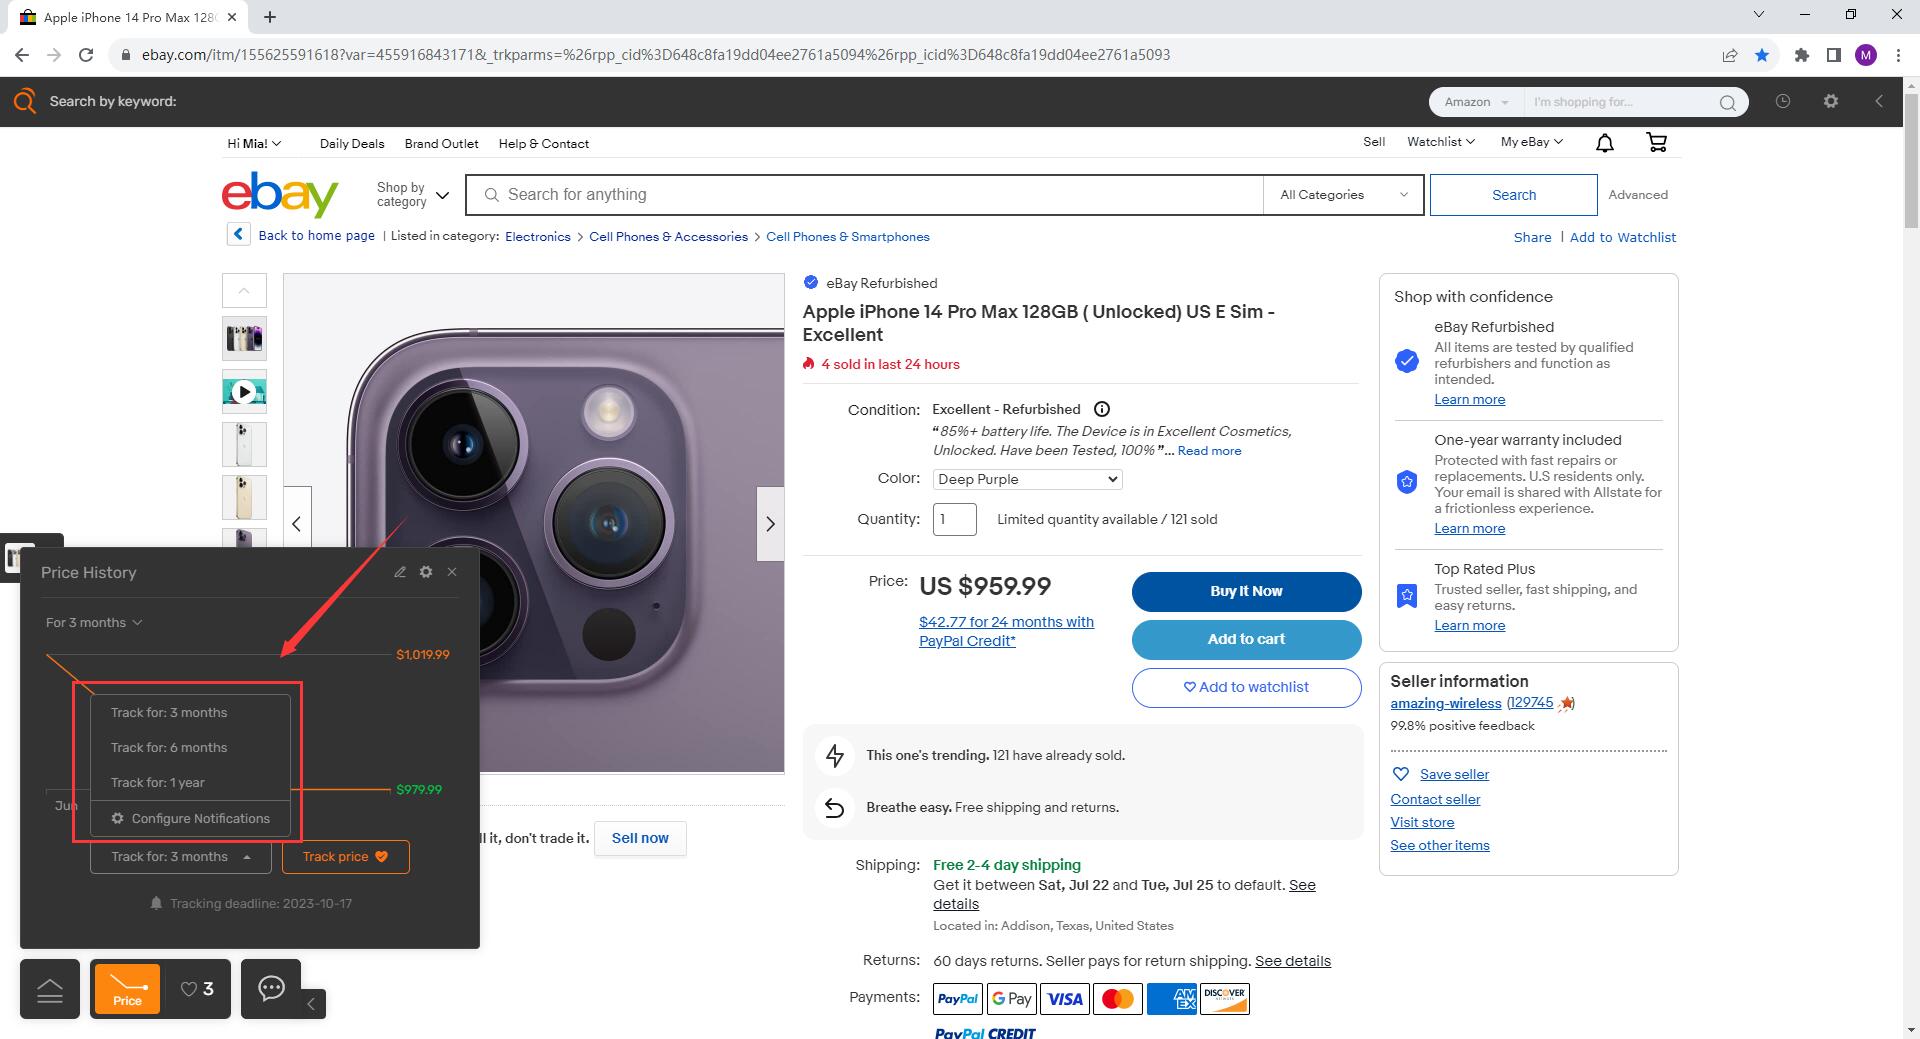Open Brand Outlet

click(x=441, y=144)
